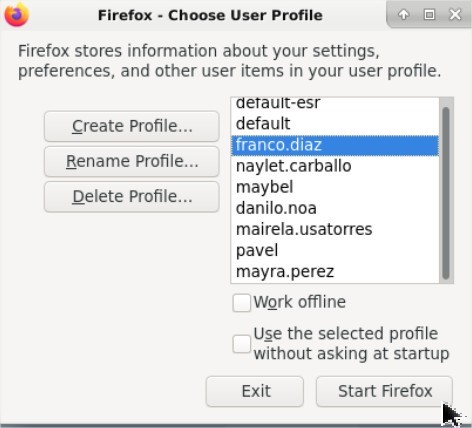Image resolution: width=472 pixels, height=428 pixels.
Task: Check Use the selected profile without asking
Action: [241, 344]
